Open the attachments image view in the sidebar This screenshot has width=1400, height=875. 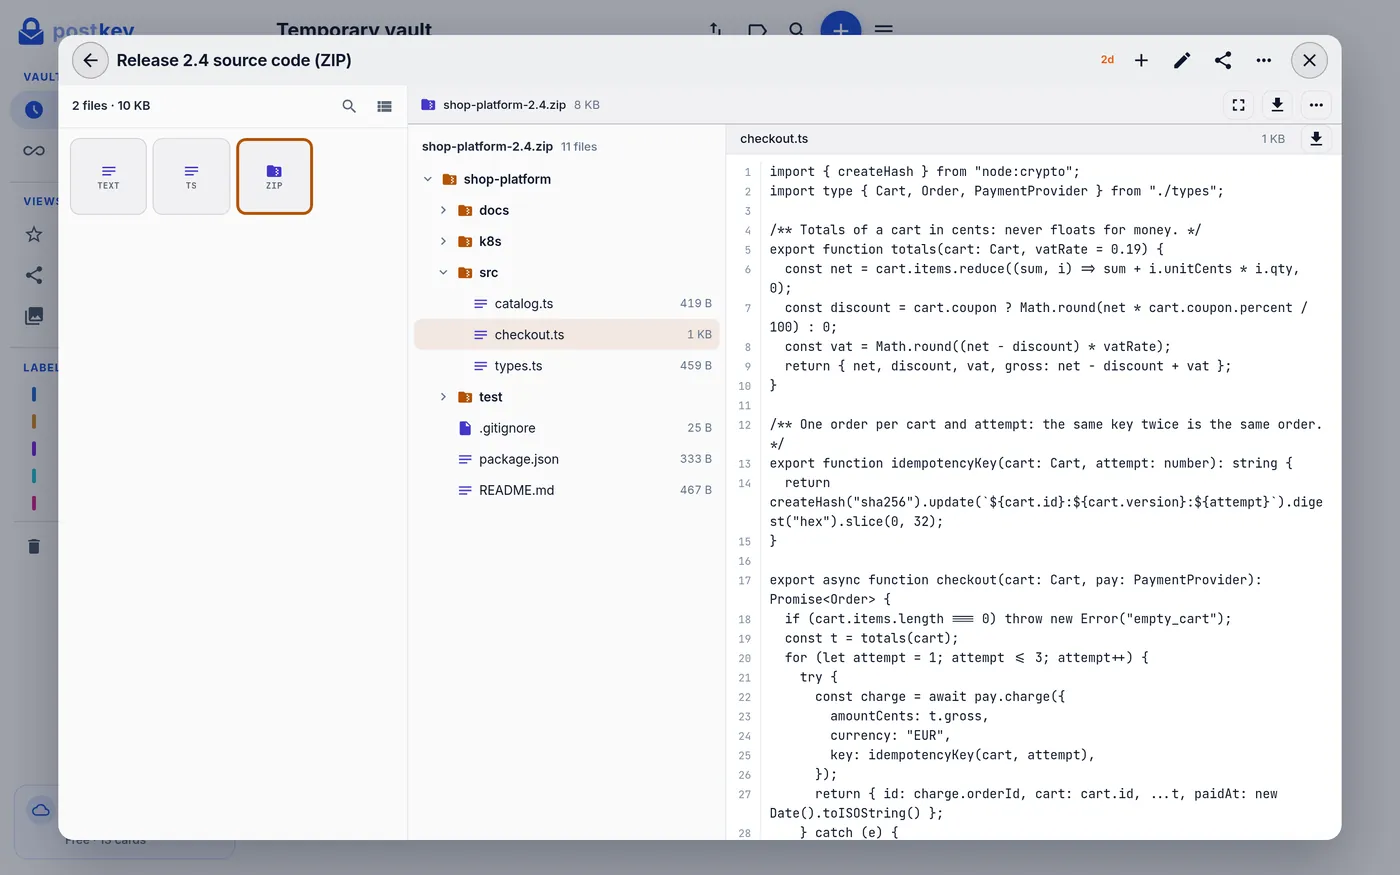tap(34, 316)
